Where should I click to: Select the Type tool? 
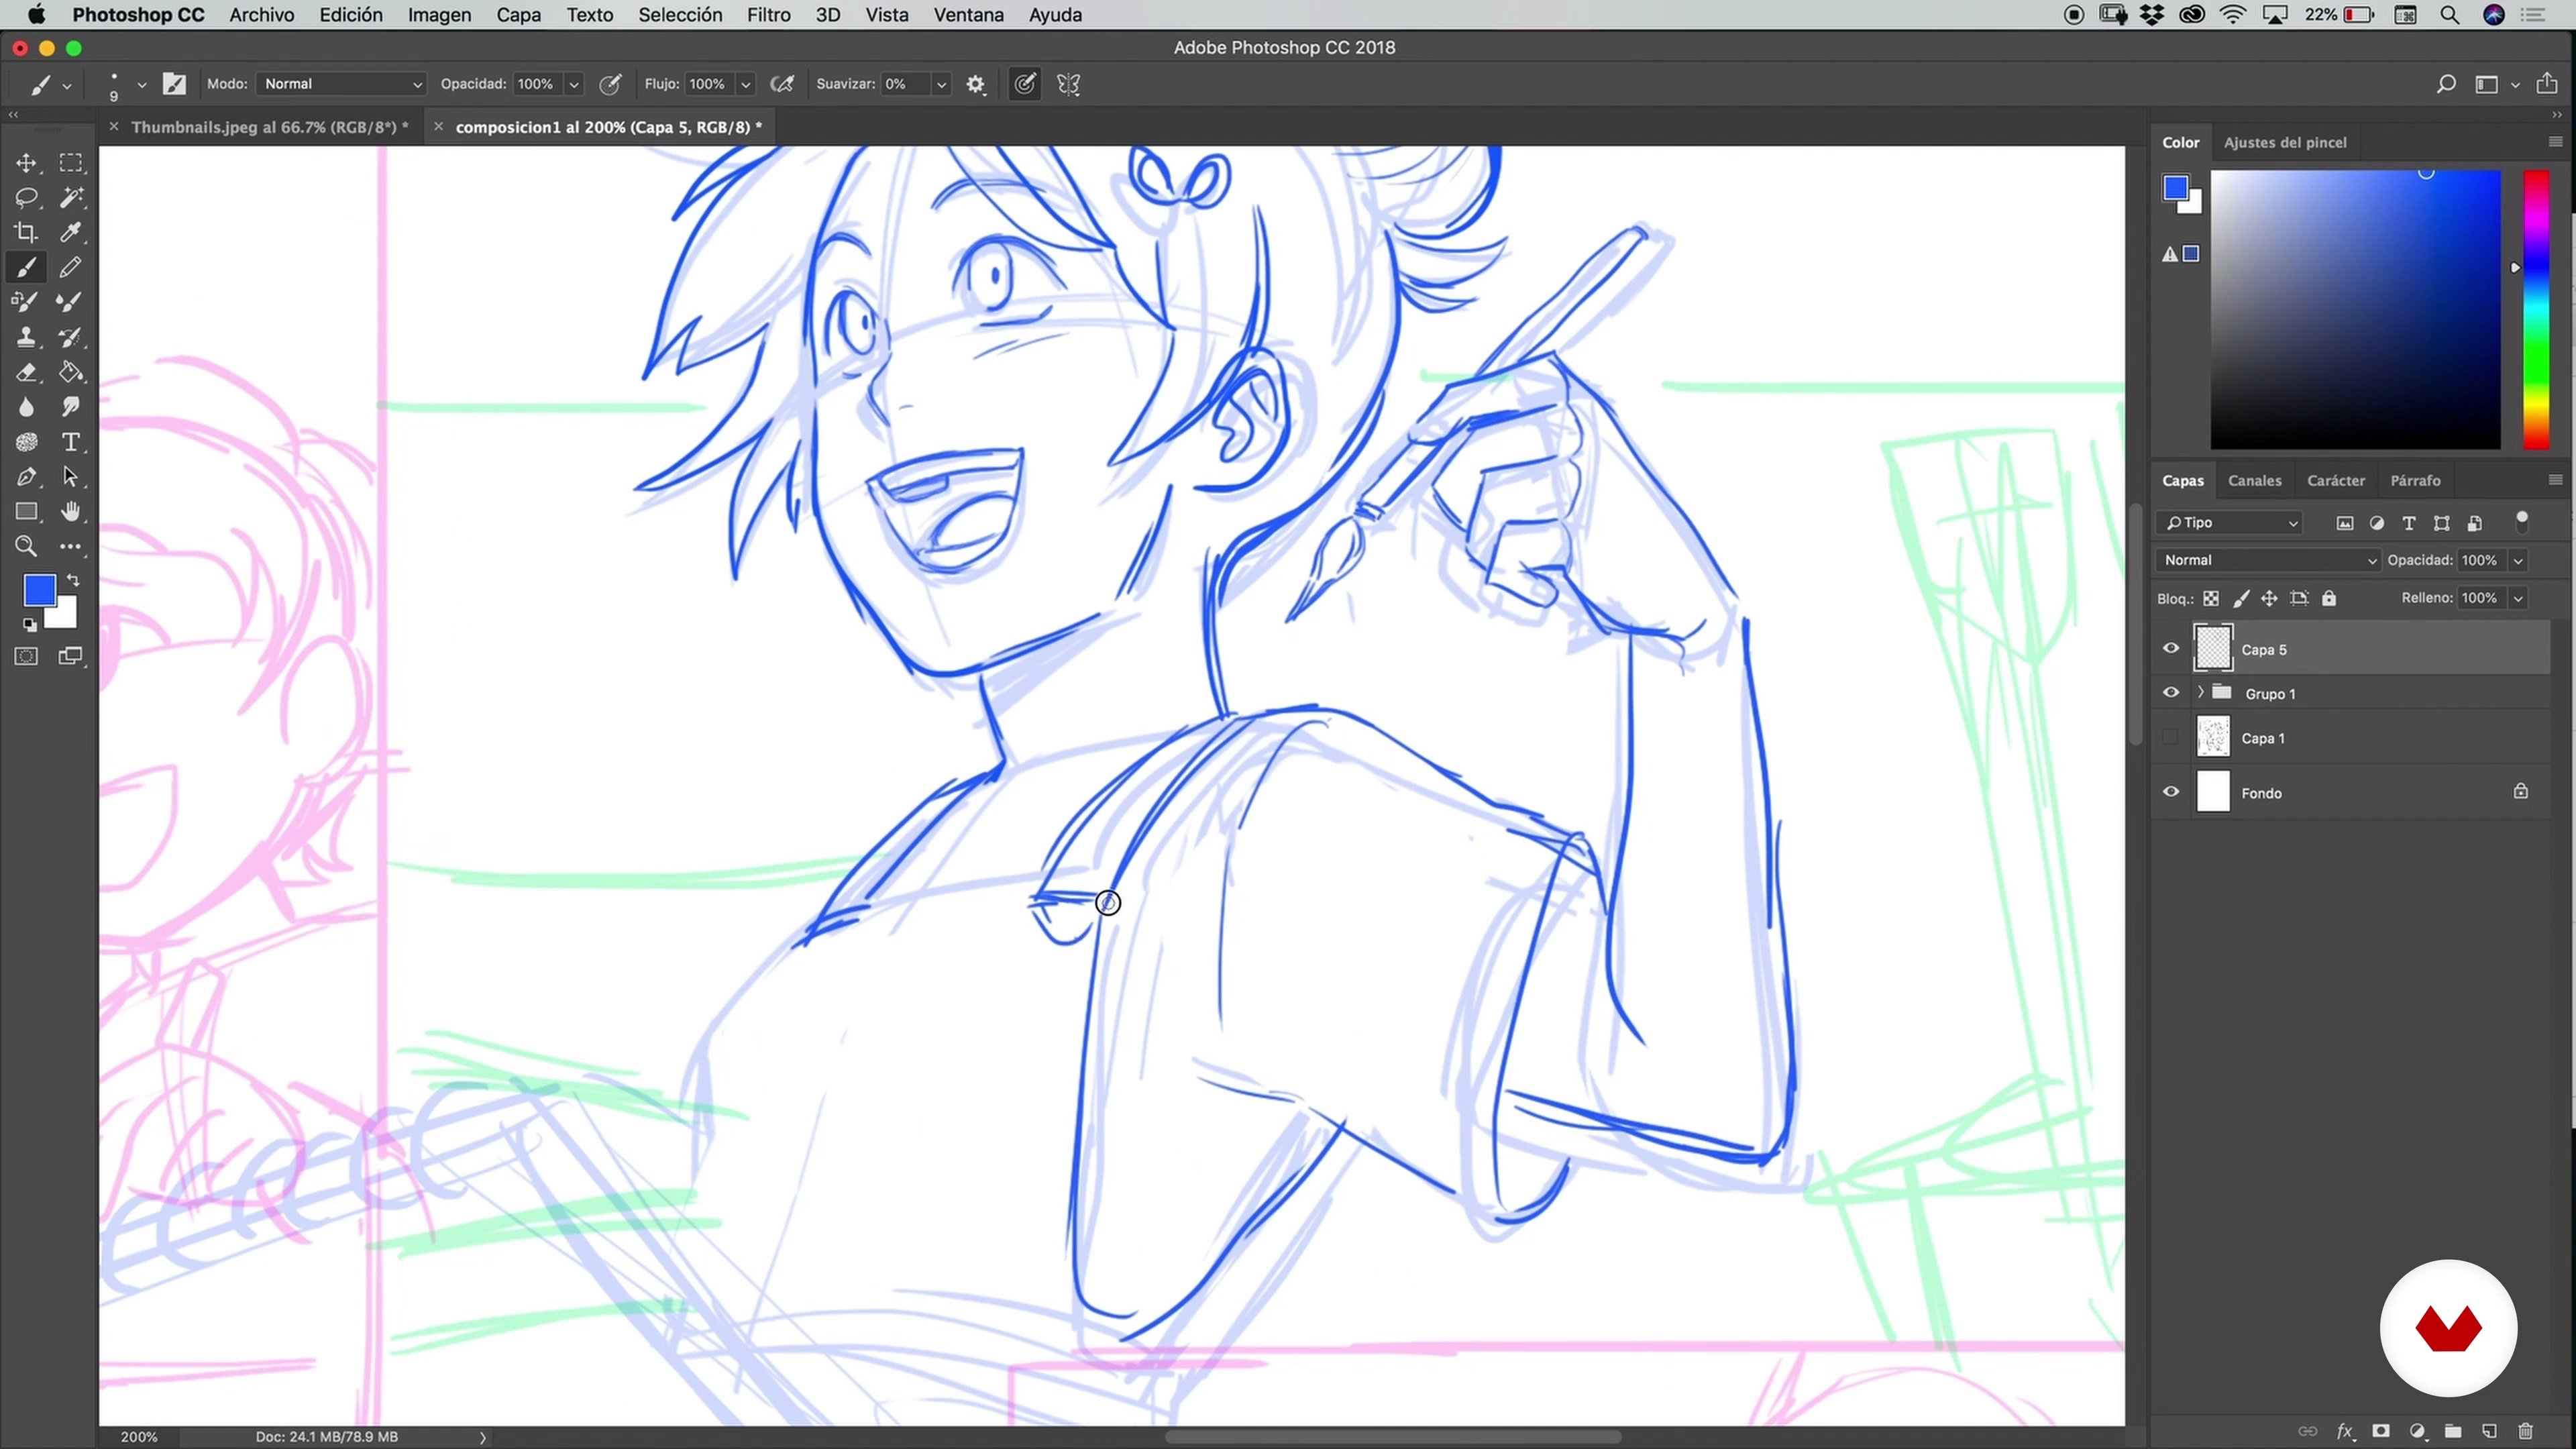(70, 442)
